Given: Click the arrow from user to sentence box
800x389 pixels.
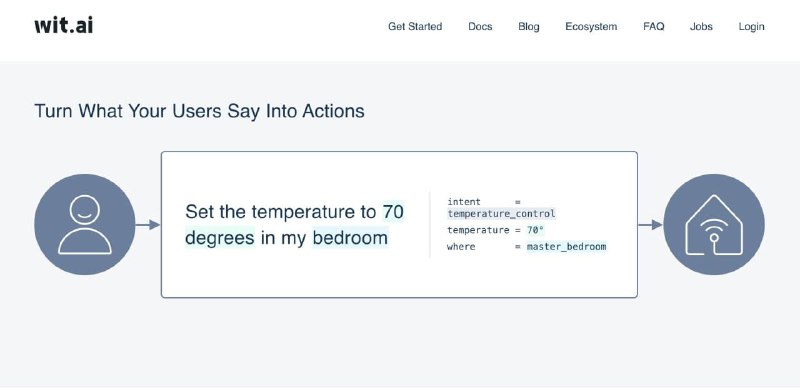Looking at the screenshot, I should 148,225.
